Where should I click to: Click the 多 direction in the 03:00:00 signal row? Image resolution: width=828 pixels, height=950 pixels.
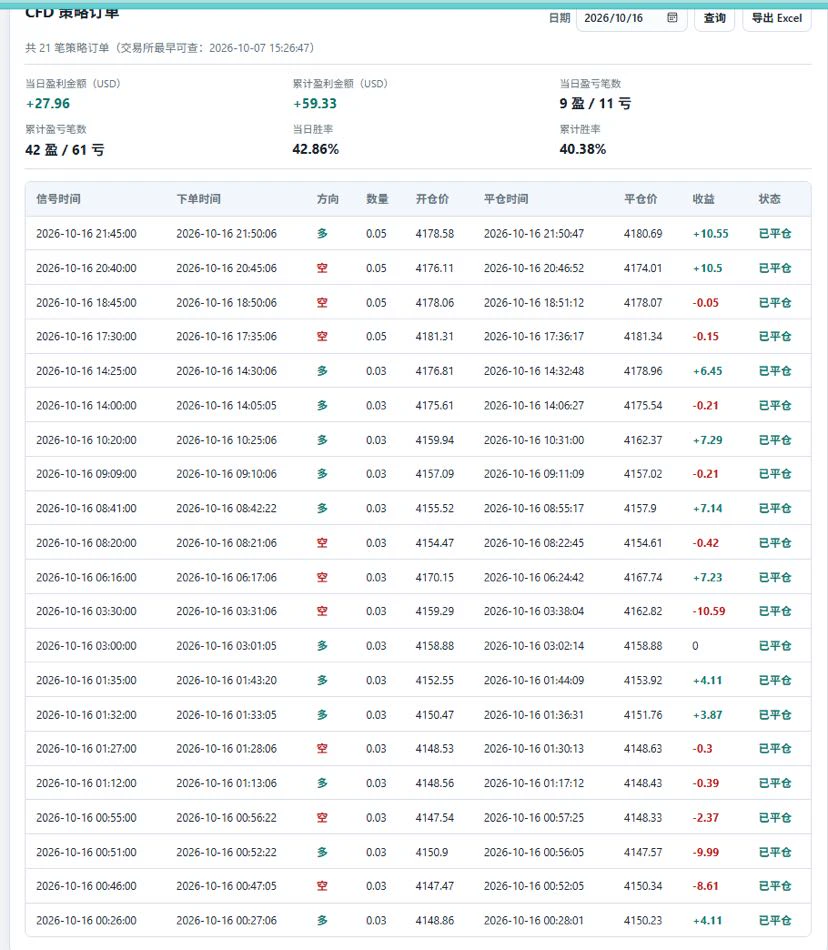322,646
